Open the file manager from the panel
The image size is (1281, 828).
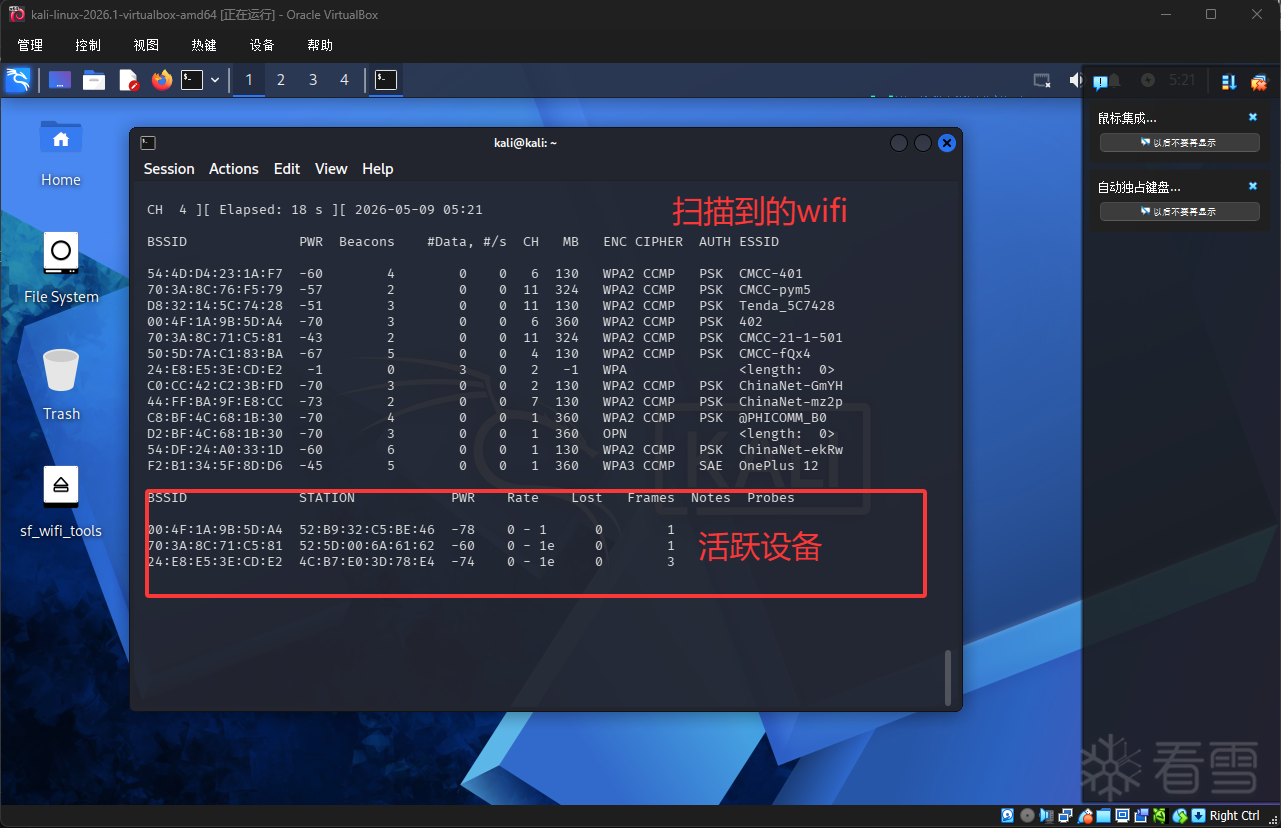[94, 80]
